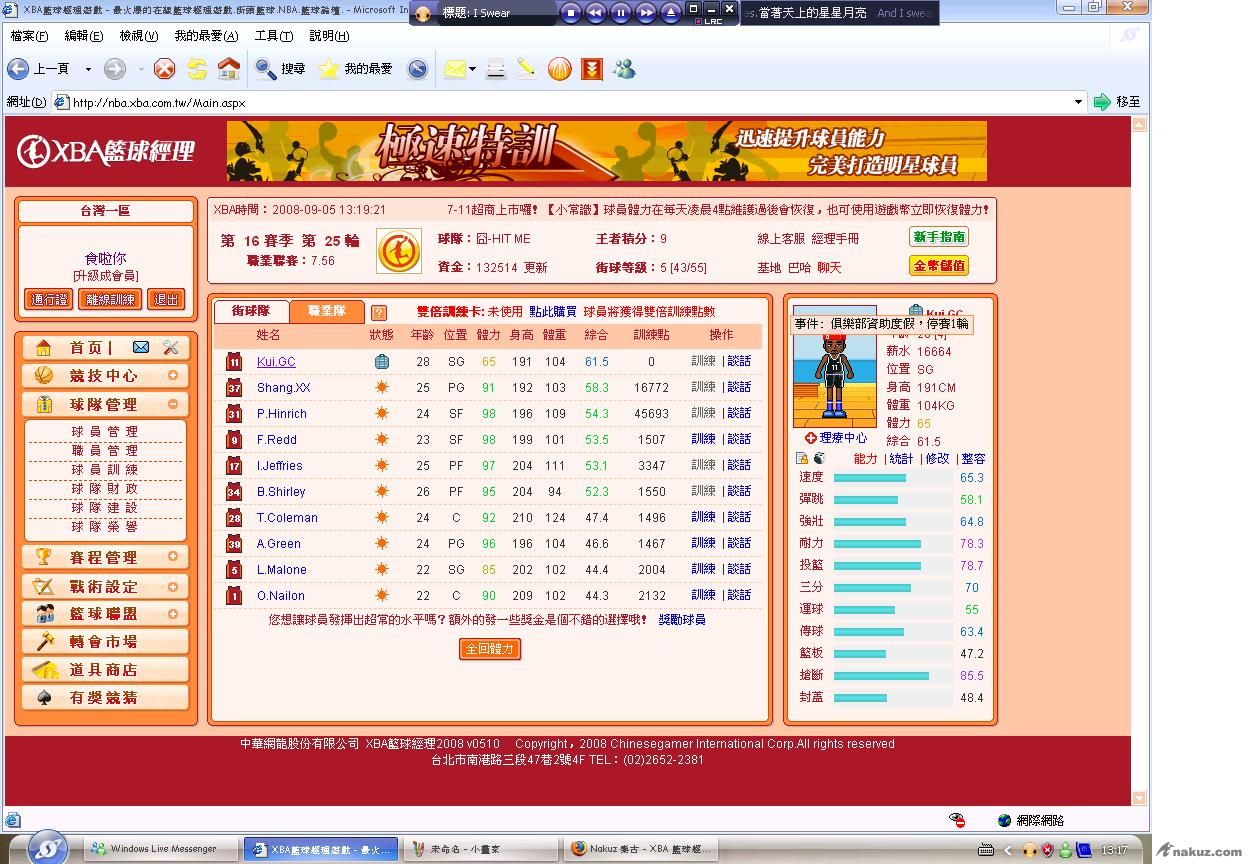Open the edit page pencil icon
Viewport: 1250px width, 864px height.
(526, 69)
